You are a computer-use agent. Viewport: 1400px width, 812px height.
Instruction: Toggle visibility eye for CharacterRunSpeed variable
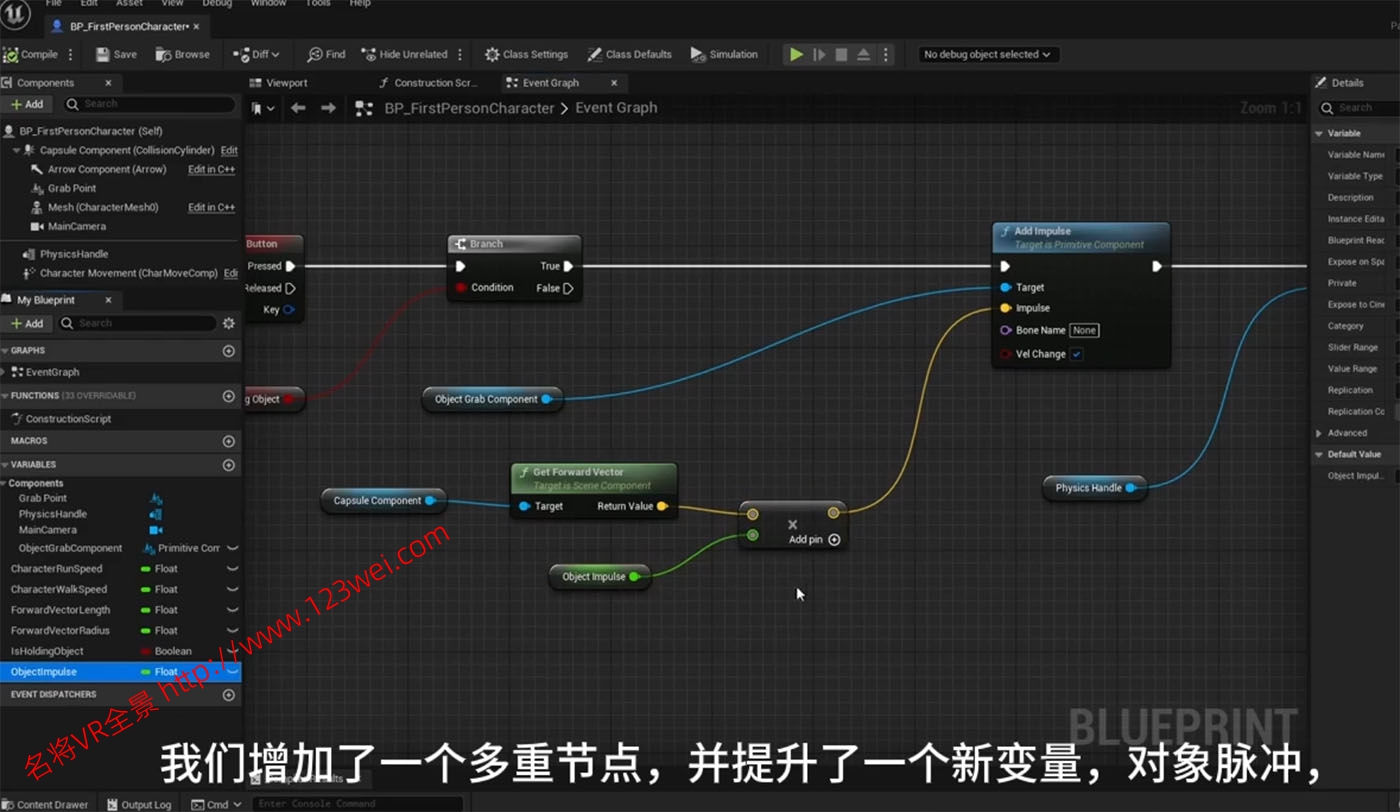point(232,569)
